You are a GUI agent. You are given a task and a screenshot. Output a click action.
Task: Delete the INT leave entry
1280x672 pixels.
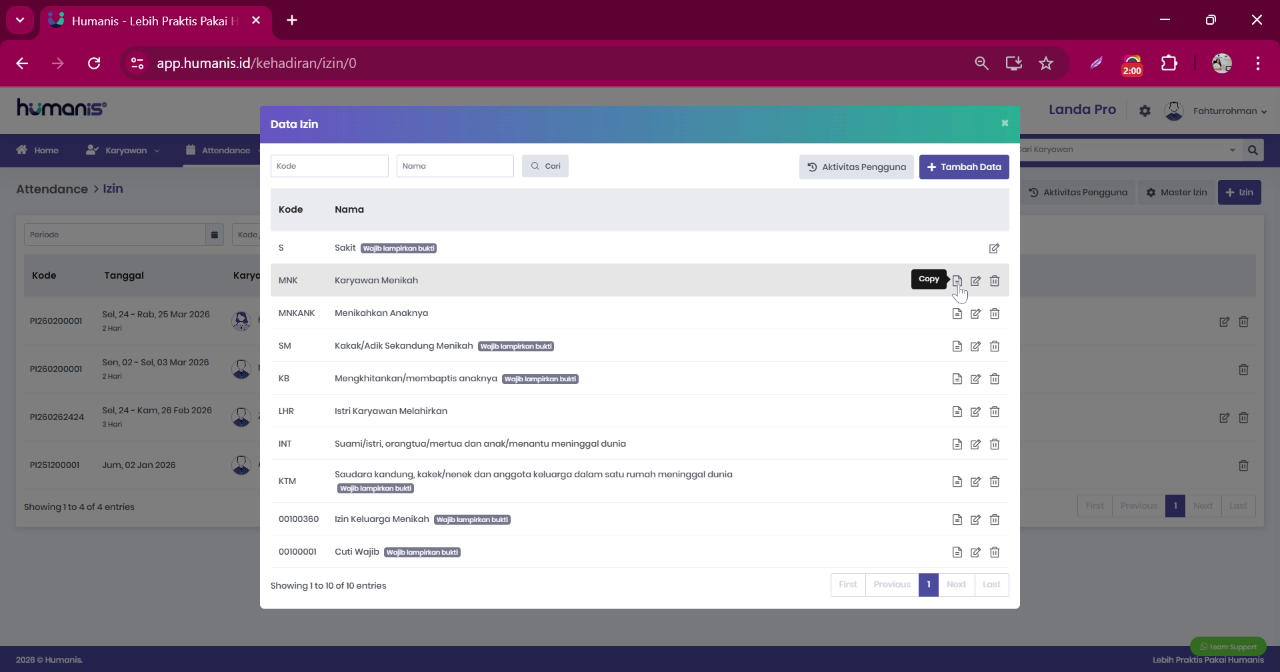pyautogui.click(x=995, y=444)
